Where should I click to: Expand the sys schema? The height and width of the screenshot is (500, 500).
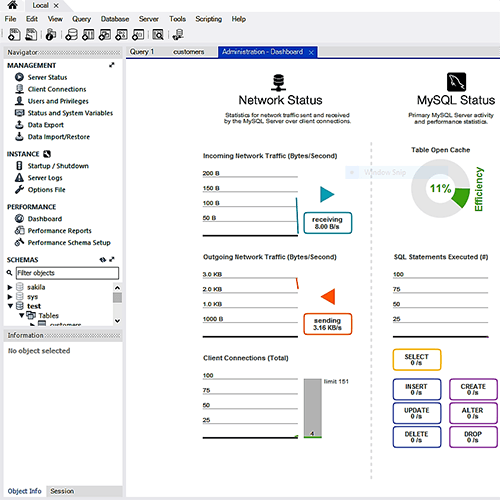tap(10, 297)
